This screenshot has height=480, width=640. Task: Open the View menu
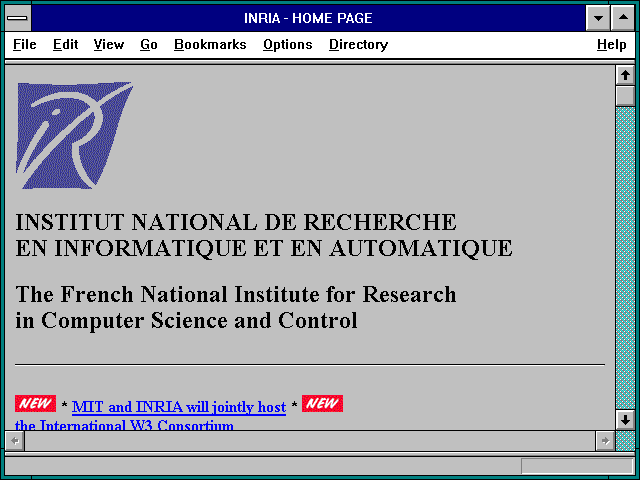[x=109, y=44]
